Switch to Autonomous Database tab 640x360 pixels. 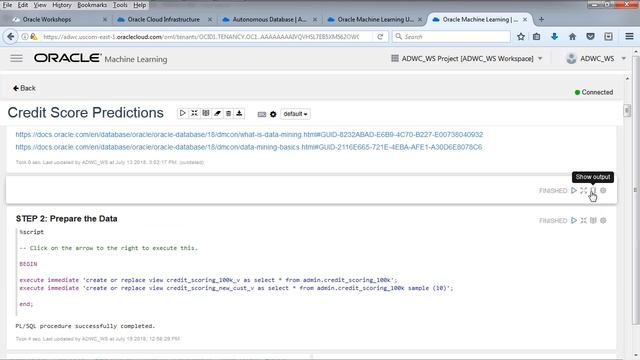(269, 20)
